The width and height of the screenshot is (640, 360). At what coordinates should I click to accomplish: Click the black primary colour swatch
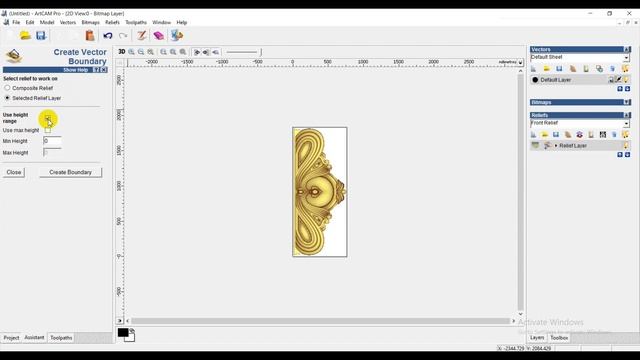point(123,333)
